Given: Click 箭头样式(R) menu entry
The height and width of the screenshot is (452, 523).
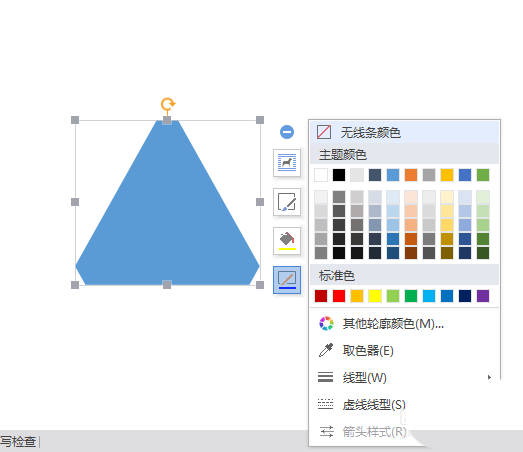Looking at the screenshot, I should (x=374, y=432).
